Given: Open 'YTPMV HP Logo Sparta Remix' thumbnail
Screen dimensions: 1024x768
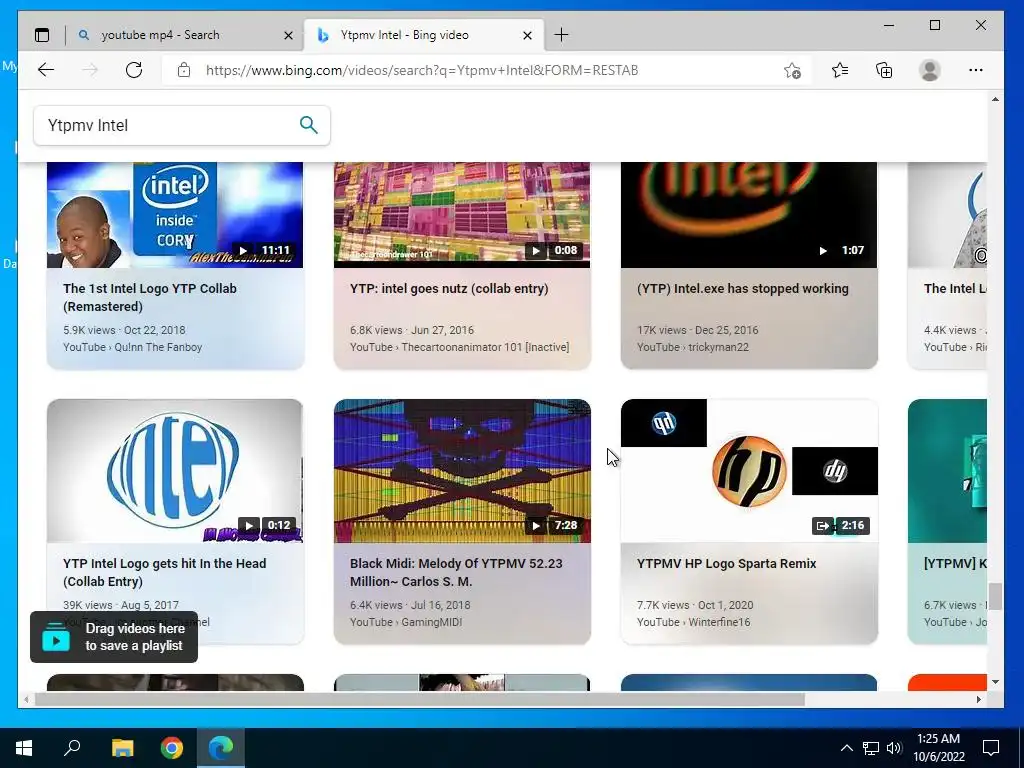Looking at the screenshot, I should (x=748, y=471).
